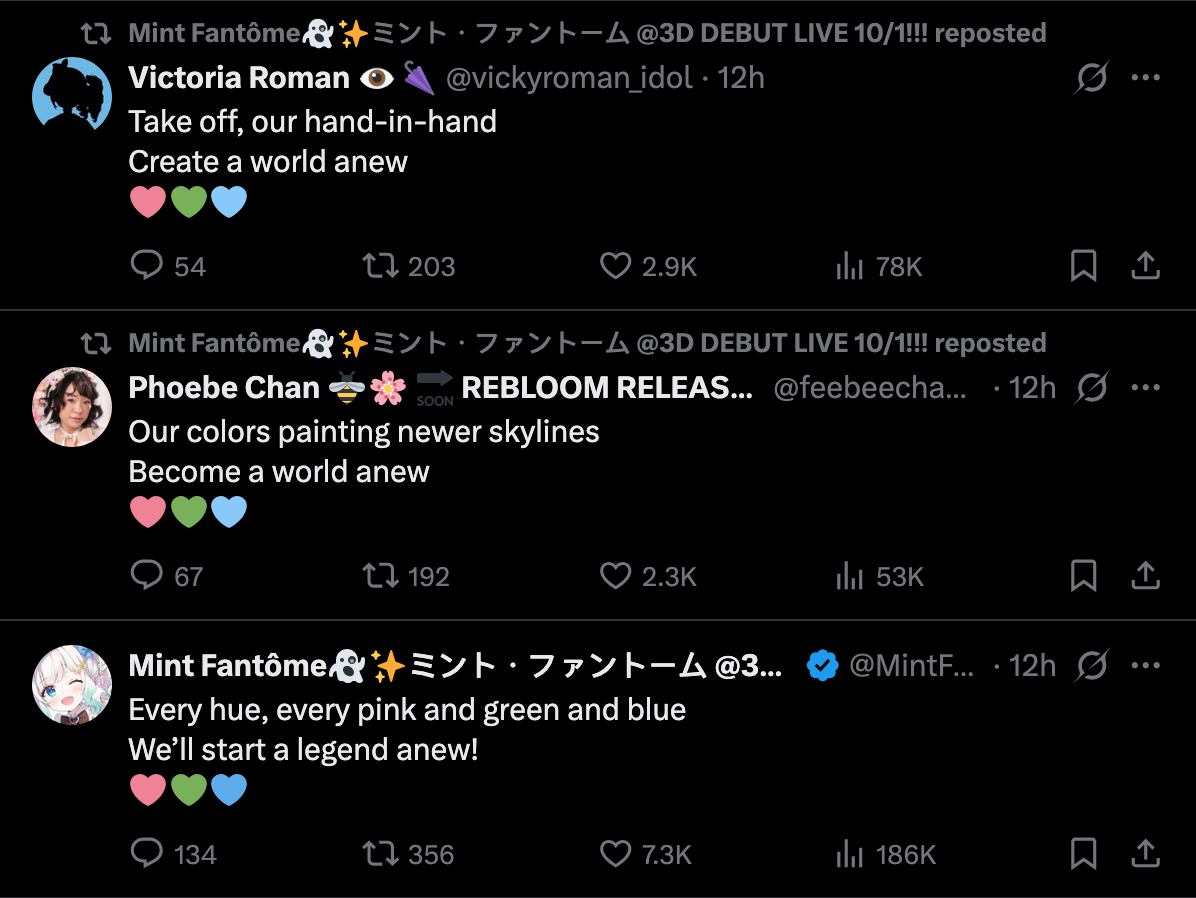Open @vickyroman_idol profile handle link
Screen dimensions: 1196x898
coord(568,78)
